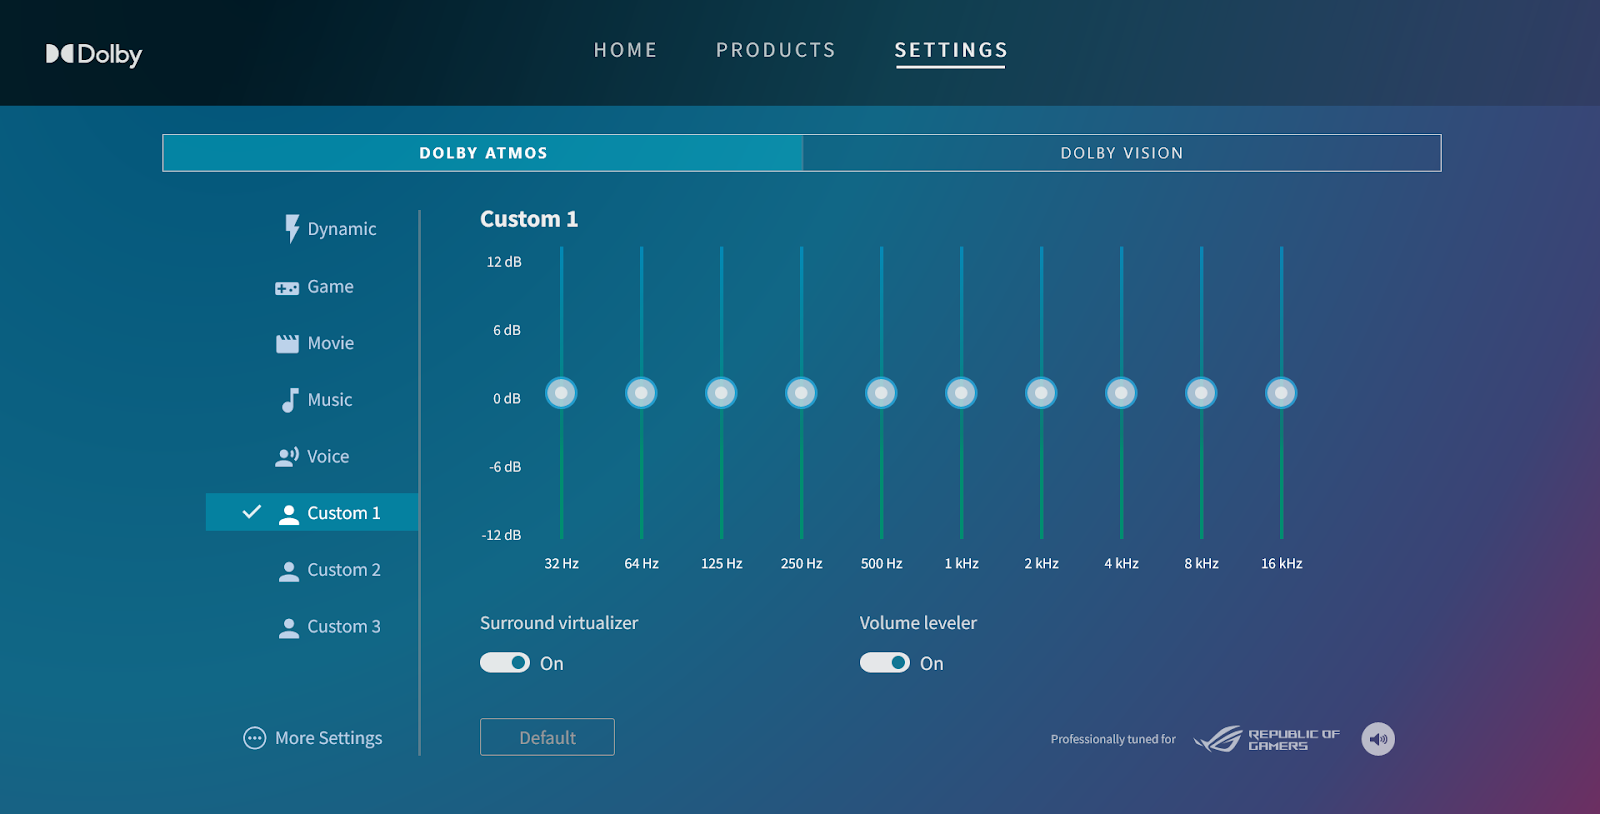This screenshot has height=814, width=1600.
Task: Click the Professionally tuned for text
Action: point(1113,739)
